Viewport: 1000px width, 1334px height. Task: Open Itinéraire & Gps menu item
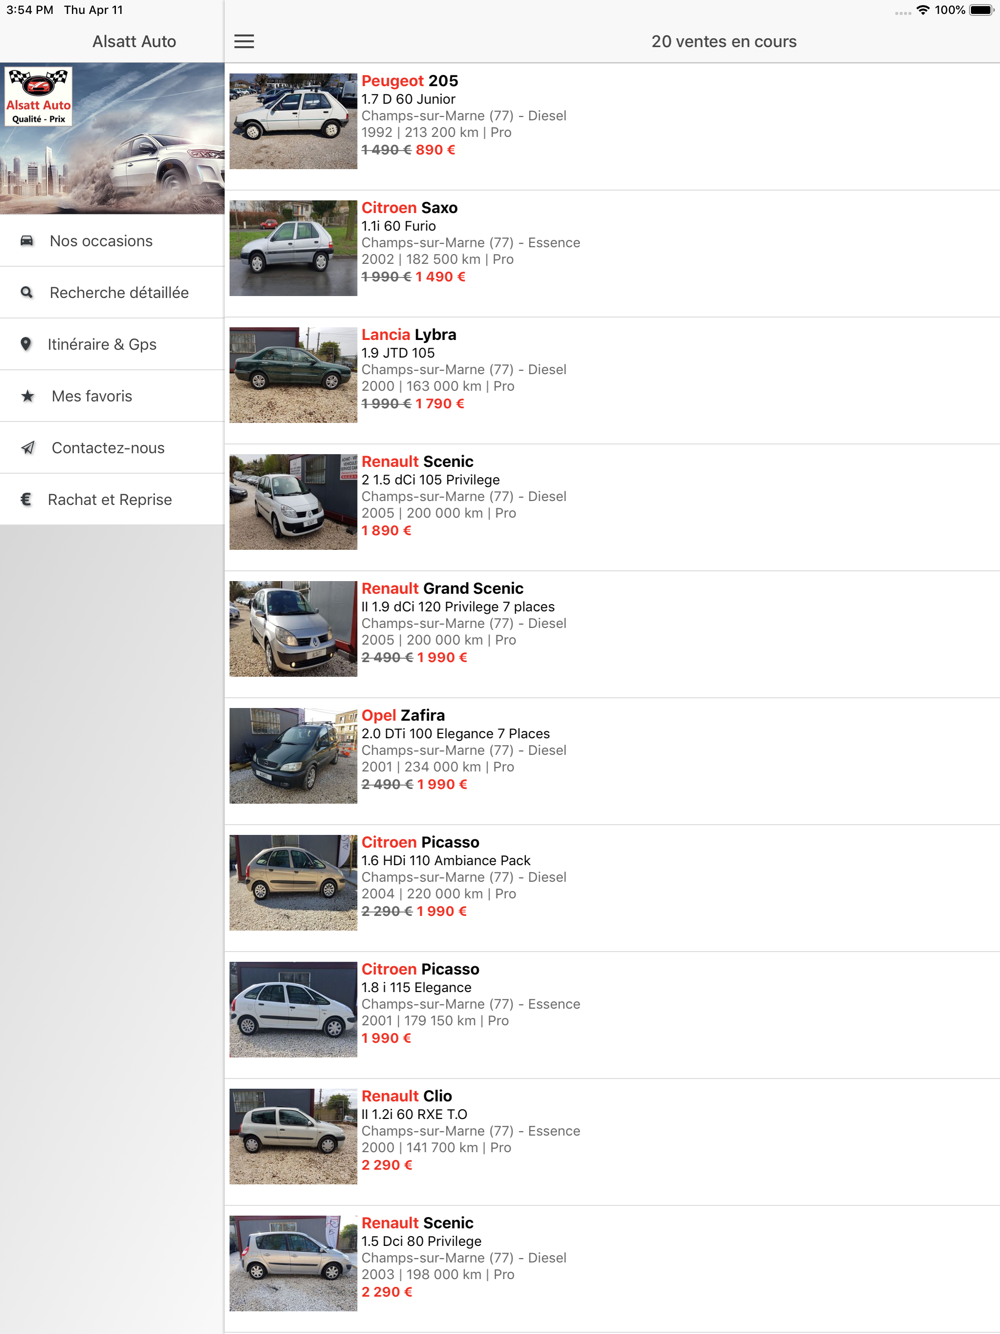click(x=112, y=344)
